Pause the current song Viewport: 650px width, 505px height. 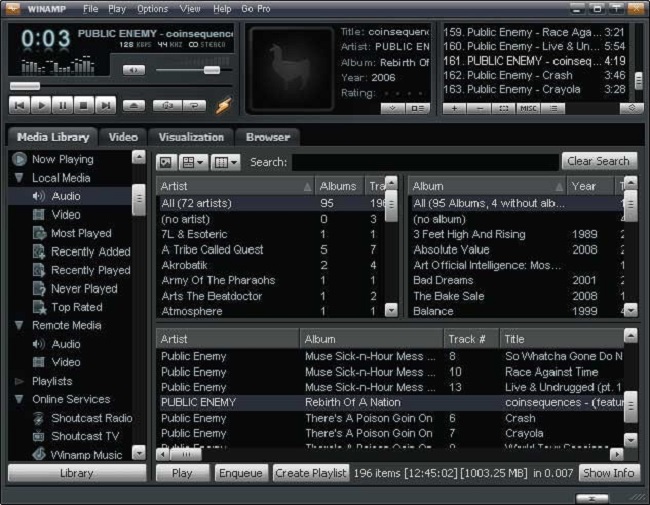pyautogui.click(x=62, y=105)
